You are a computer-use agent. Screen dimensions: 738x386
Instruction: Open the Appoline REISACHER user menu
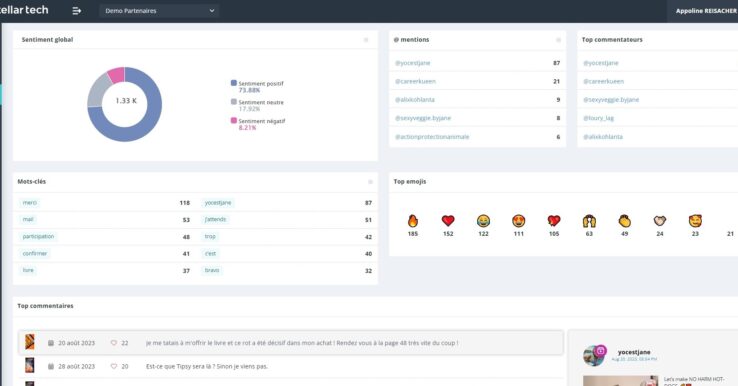(x=706, y=11)
